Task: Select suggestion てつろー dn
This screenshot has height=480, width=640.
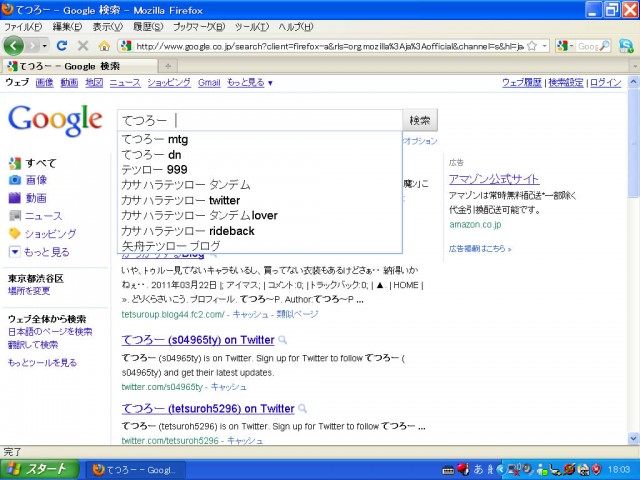Action: (261, 155)
